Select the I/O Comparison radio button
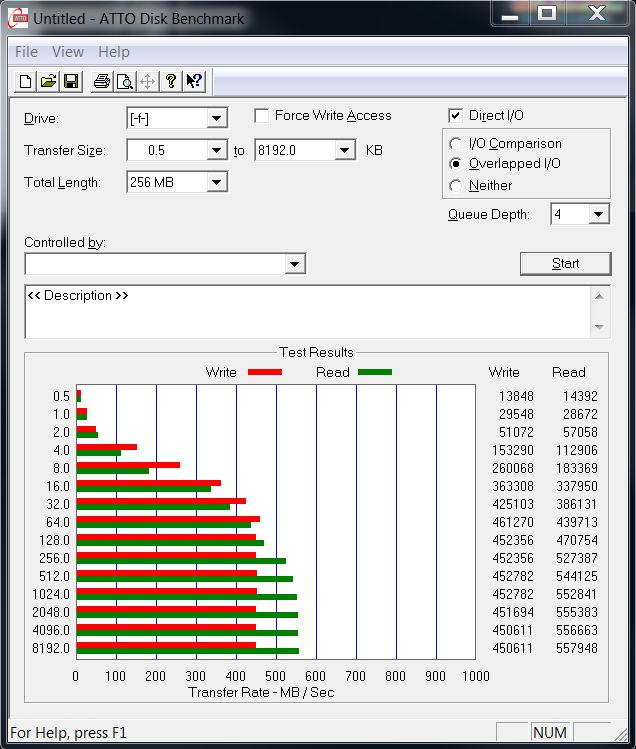636x749 pixels. (456, 144)
